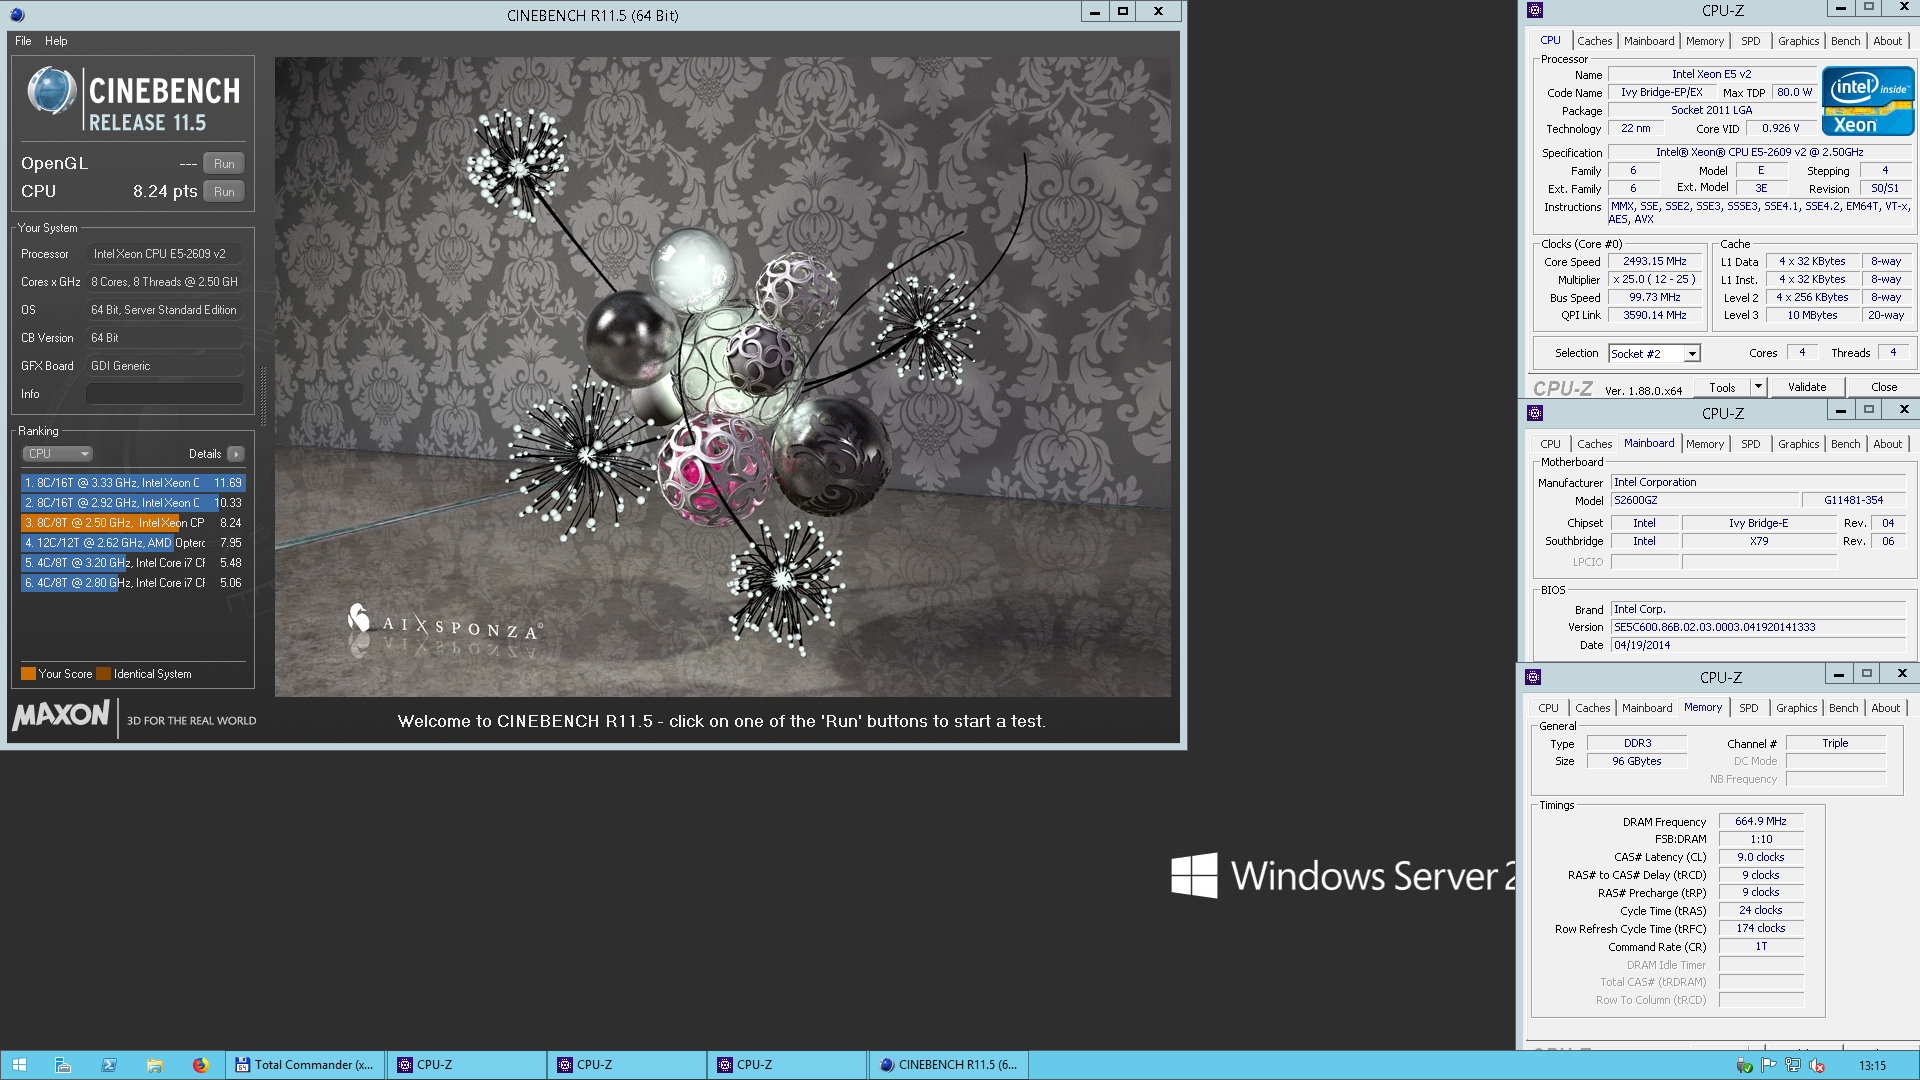1920x1080 pixels.
Task: Click the bottom CPU-Z title bar icon
Action: tap(1533, 677)
